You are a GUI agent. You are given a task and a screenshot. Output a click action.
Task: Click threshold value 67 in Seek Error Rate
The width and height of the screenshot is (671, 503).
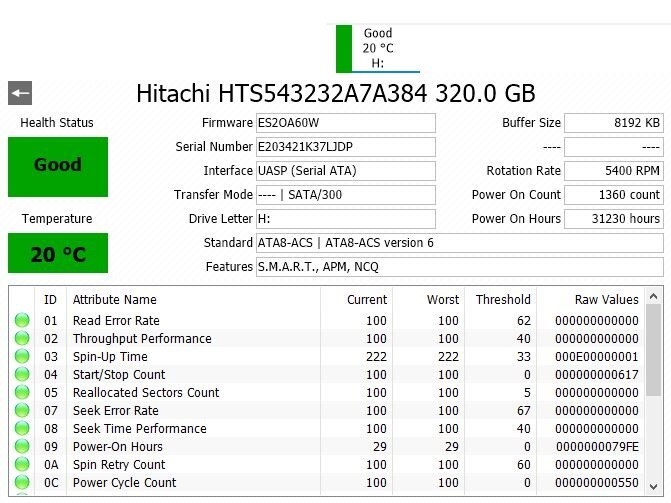click(524, 411)
